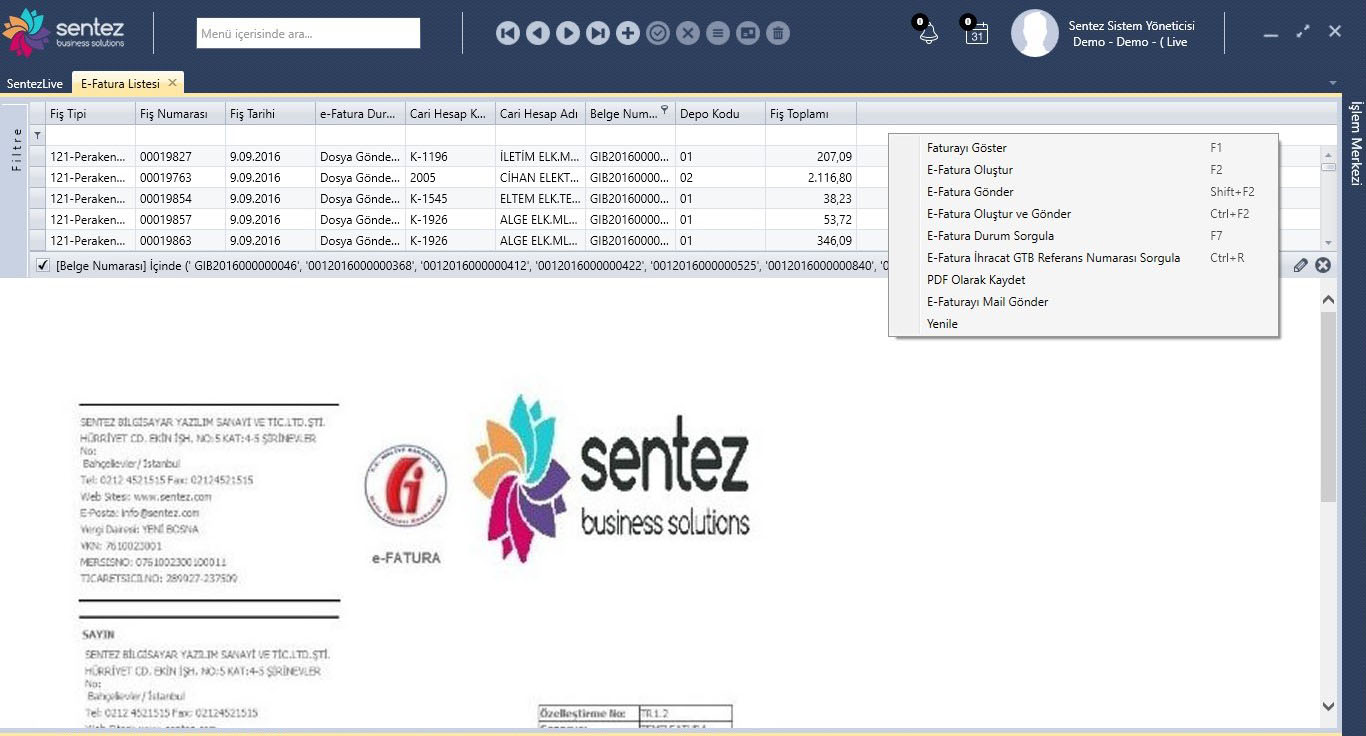
Task: Go to first record toolbar button
Action: 508,33
